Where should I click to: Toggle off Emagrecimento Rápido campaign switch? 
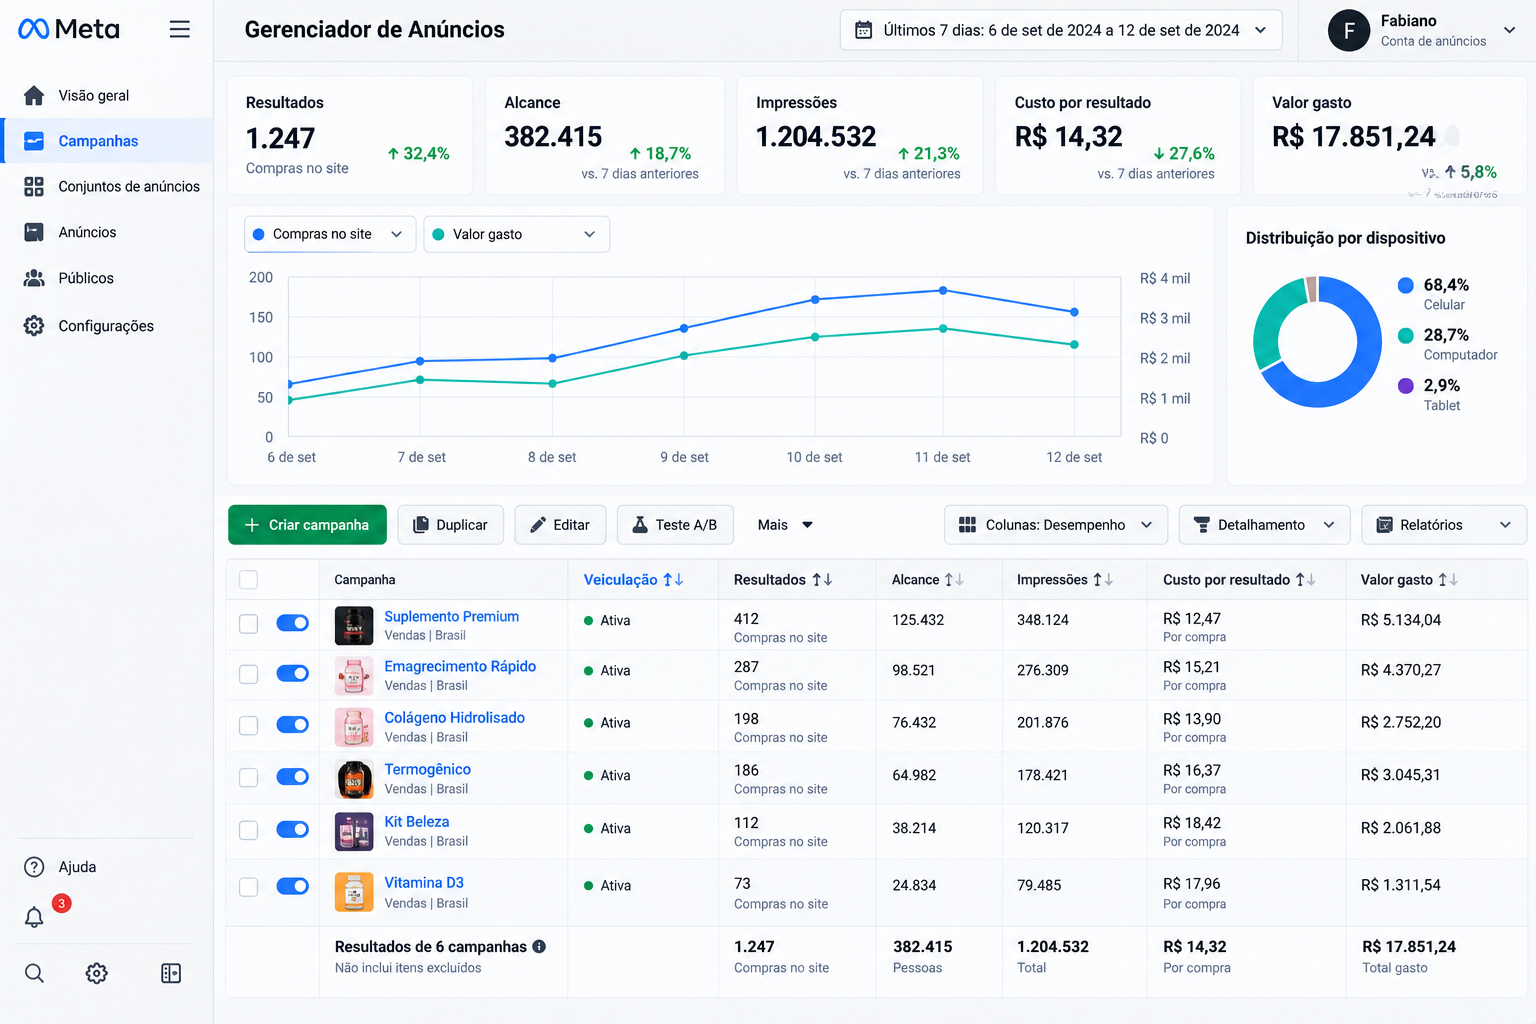pos(293,673)
